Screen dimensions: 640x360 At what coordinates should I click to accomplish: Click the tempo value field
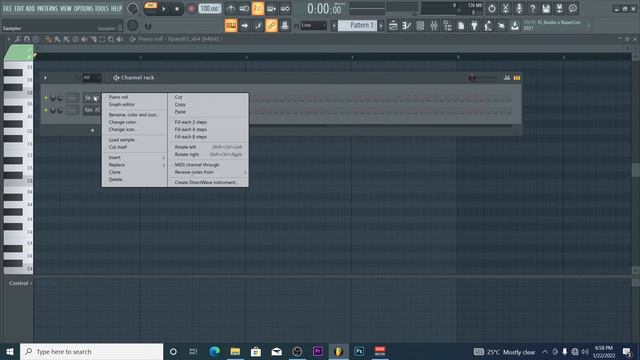tap(210, 9)
